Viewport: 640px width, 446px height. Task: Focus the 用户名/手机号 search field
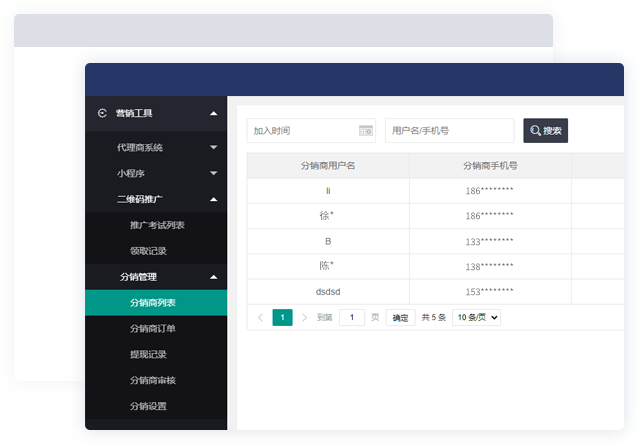(x=449, y=131)
